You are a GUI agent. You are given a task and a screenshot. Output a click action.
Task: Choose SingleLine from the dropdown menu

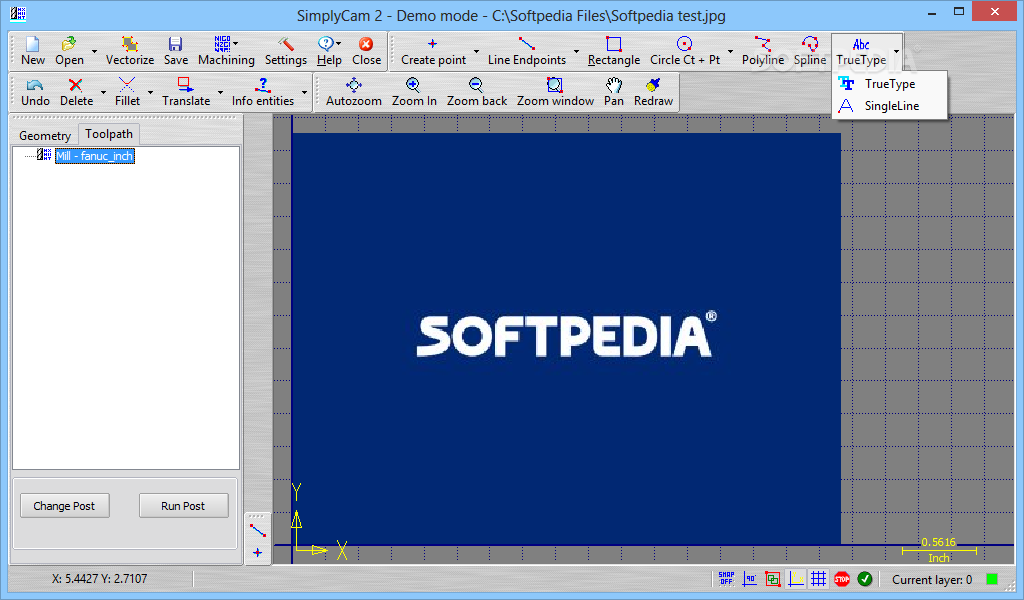(889, 106)
